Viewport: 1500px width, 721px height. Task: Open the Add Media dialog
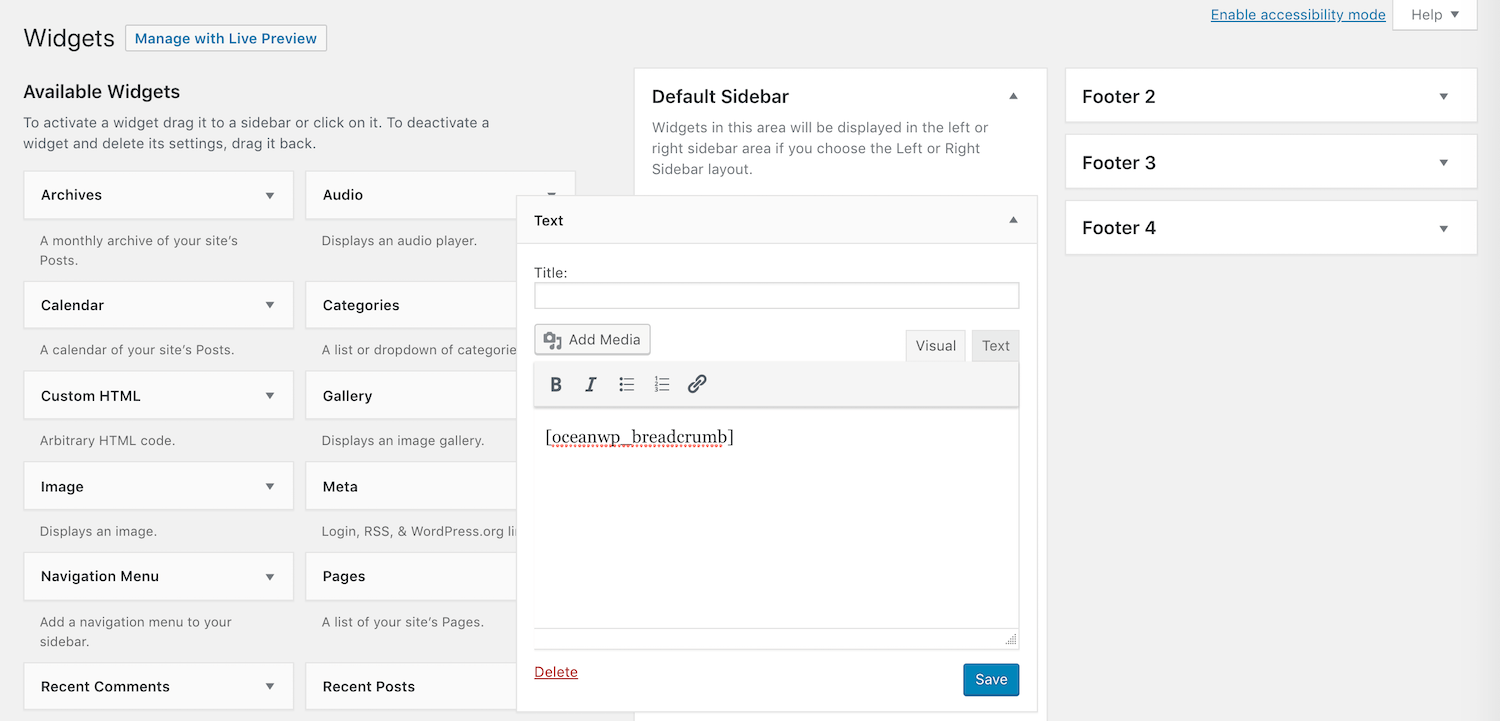[x=592, y=339]
